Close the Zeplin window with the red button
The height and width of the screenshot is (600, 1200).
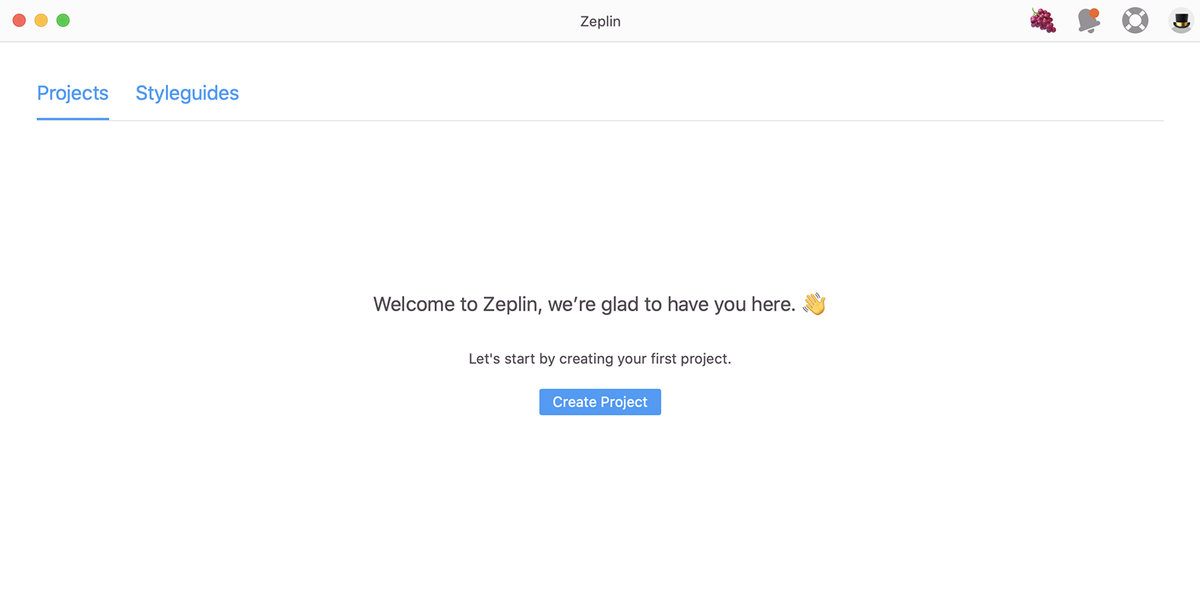[19, 20]
